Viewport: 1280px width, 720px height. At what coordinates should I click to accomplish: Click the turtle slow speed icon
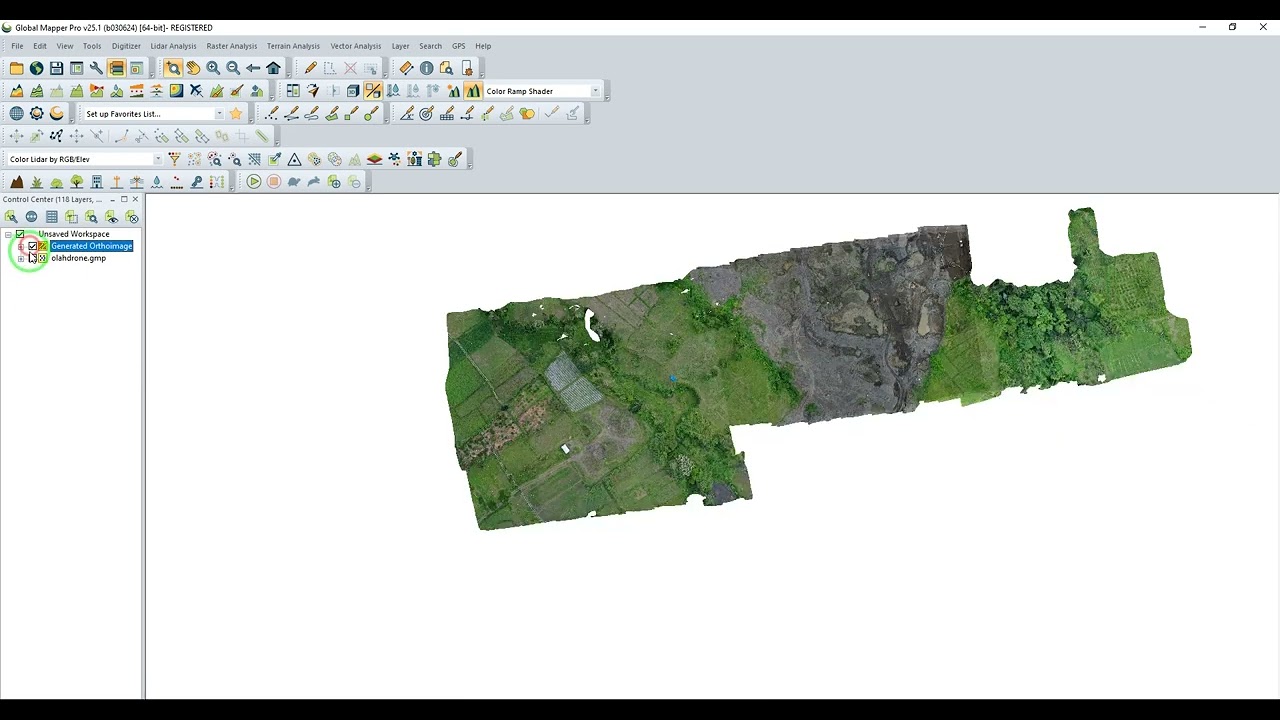[x=294, y=182]
